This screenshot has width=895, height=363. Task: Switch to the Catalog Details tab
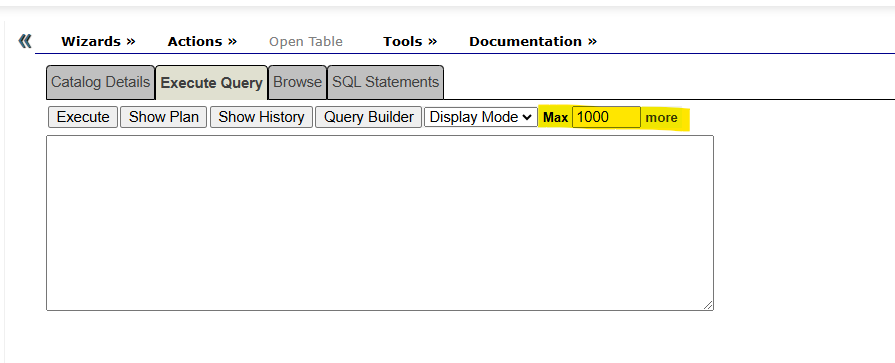pyautogui.click(x=100, y=82)
